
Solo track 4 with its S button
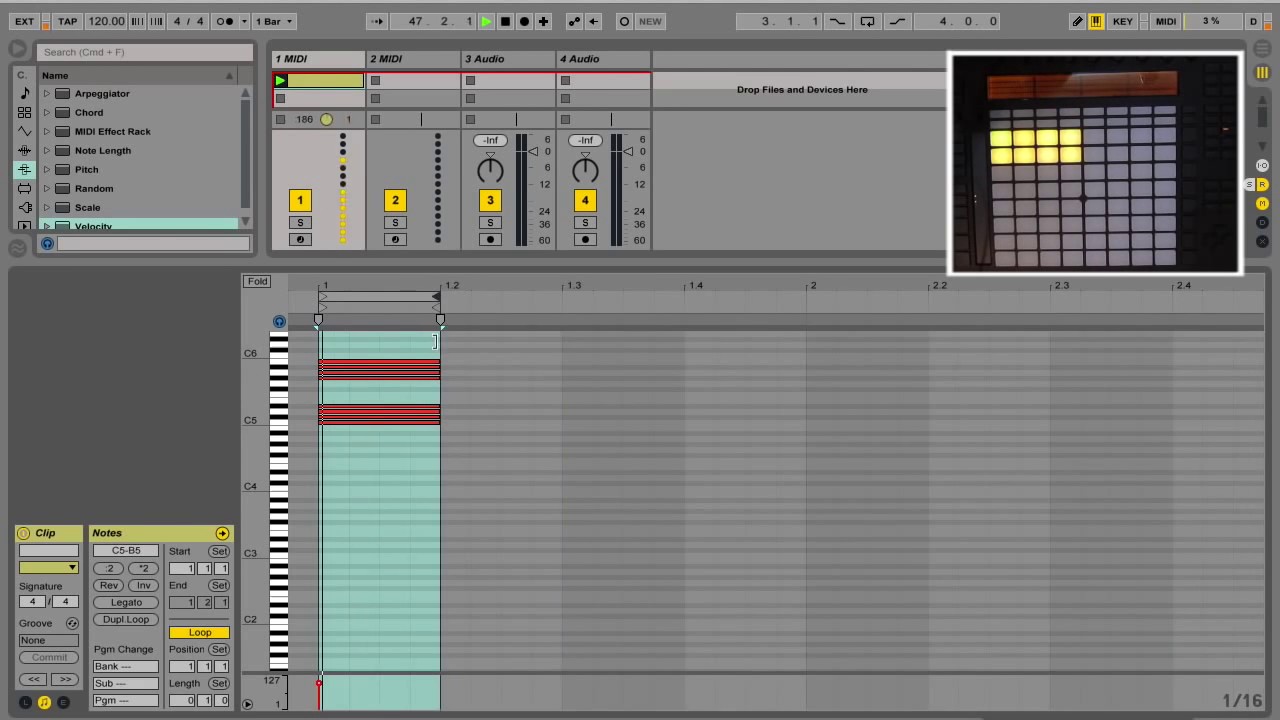coord(585,223)
